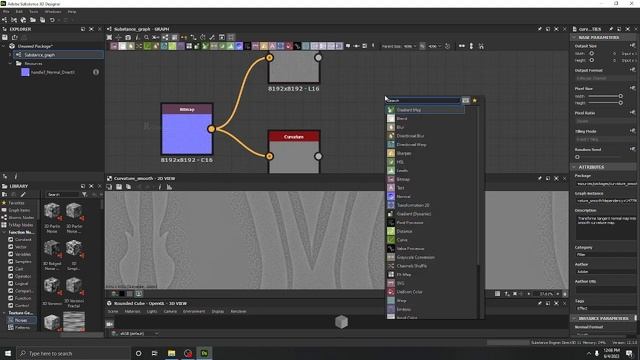Click the node menu search field

pyautogui.click(x=423, y=100)
